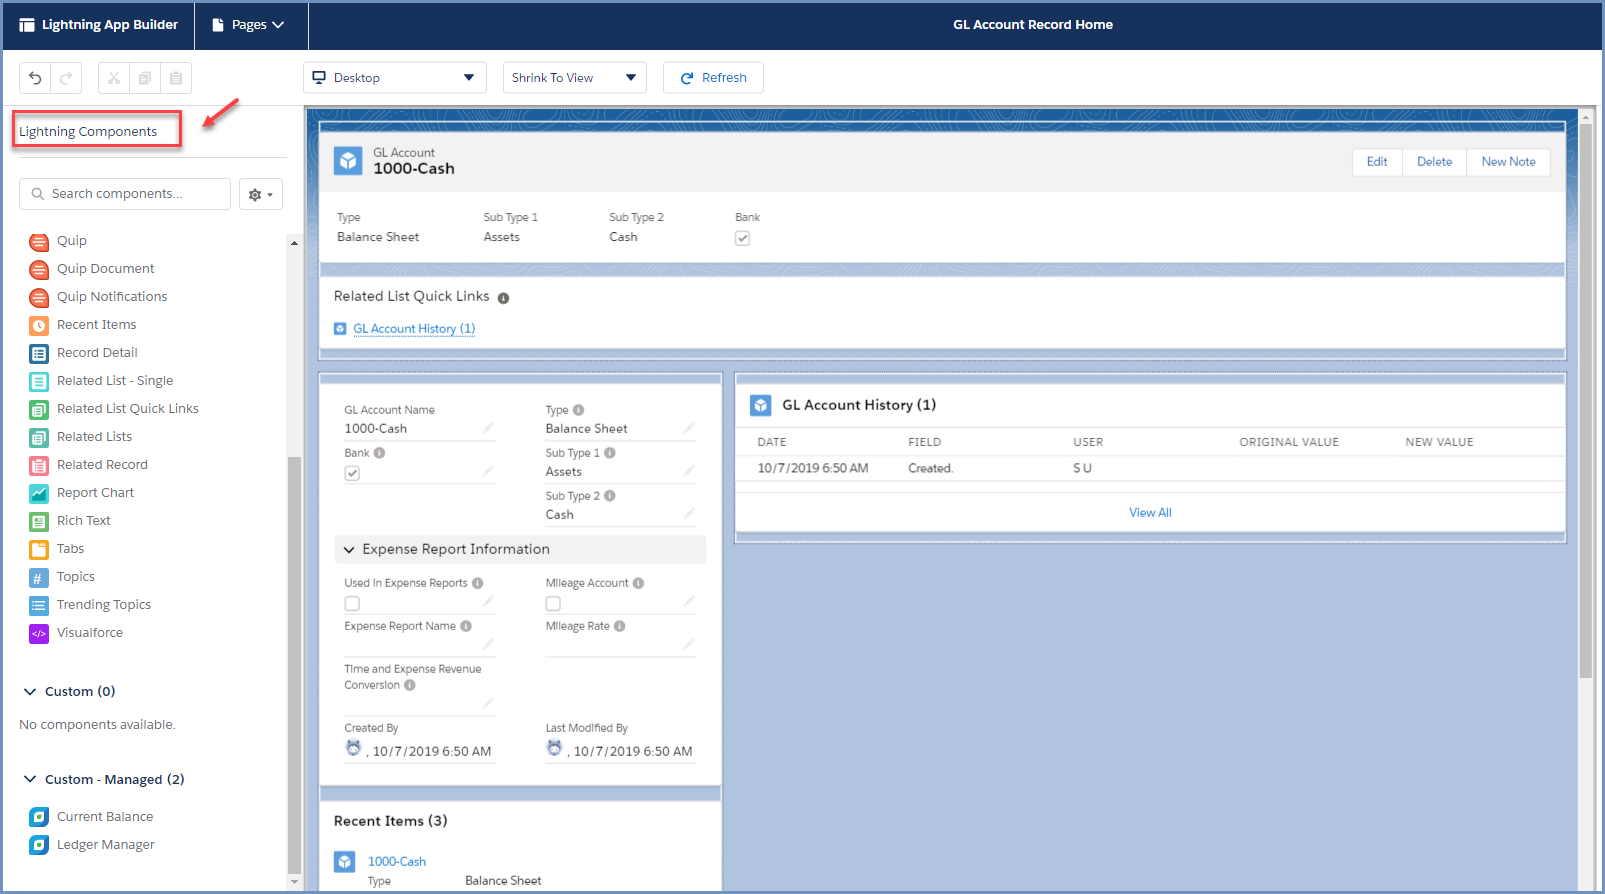Viewport: 1605px width, 894px height.
Task: Click the NEW VALUE column header
Action: point(1439,442)
